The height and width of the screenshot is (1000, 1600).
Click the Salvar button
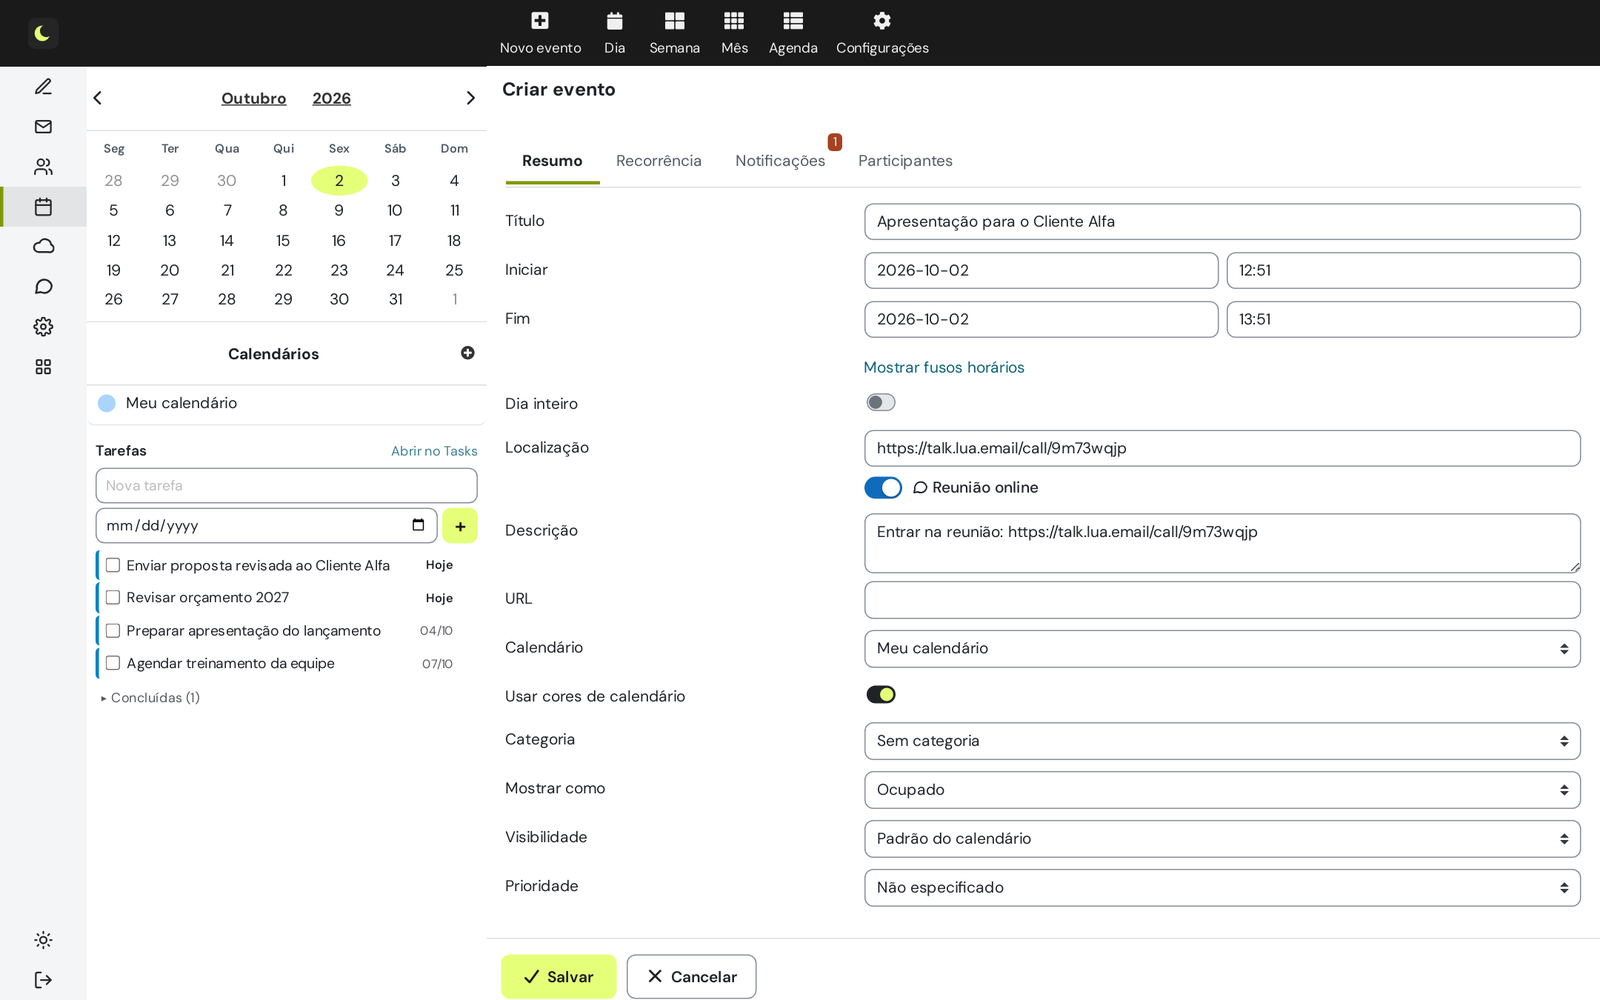(559, 977)
